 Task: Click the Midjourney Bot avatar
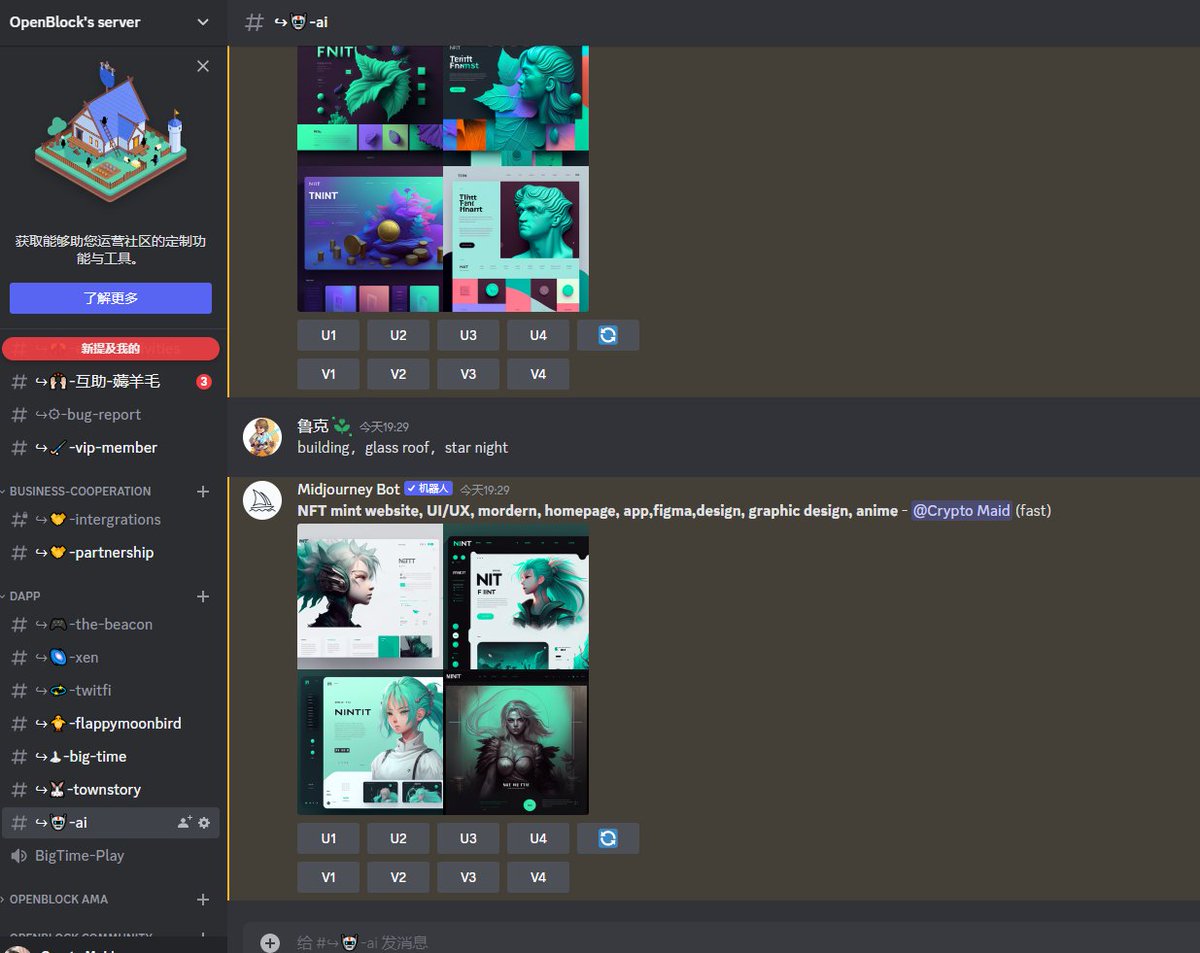[262, 499]
